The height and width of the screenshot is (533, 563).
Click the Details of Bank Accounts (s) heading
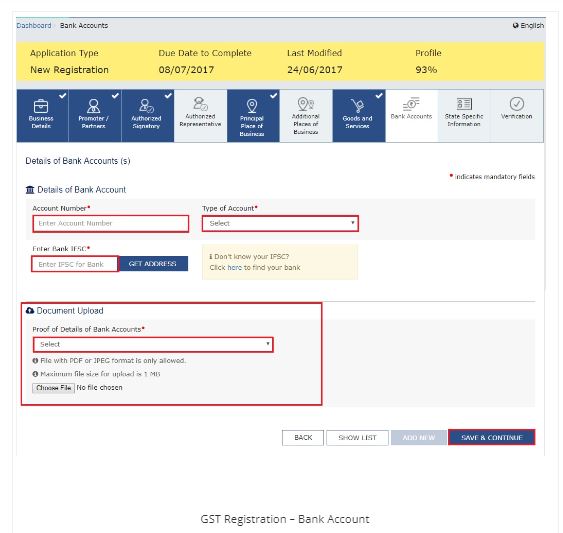tap(78, 161)
